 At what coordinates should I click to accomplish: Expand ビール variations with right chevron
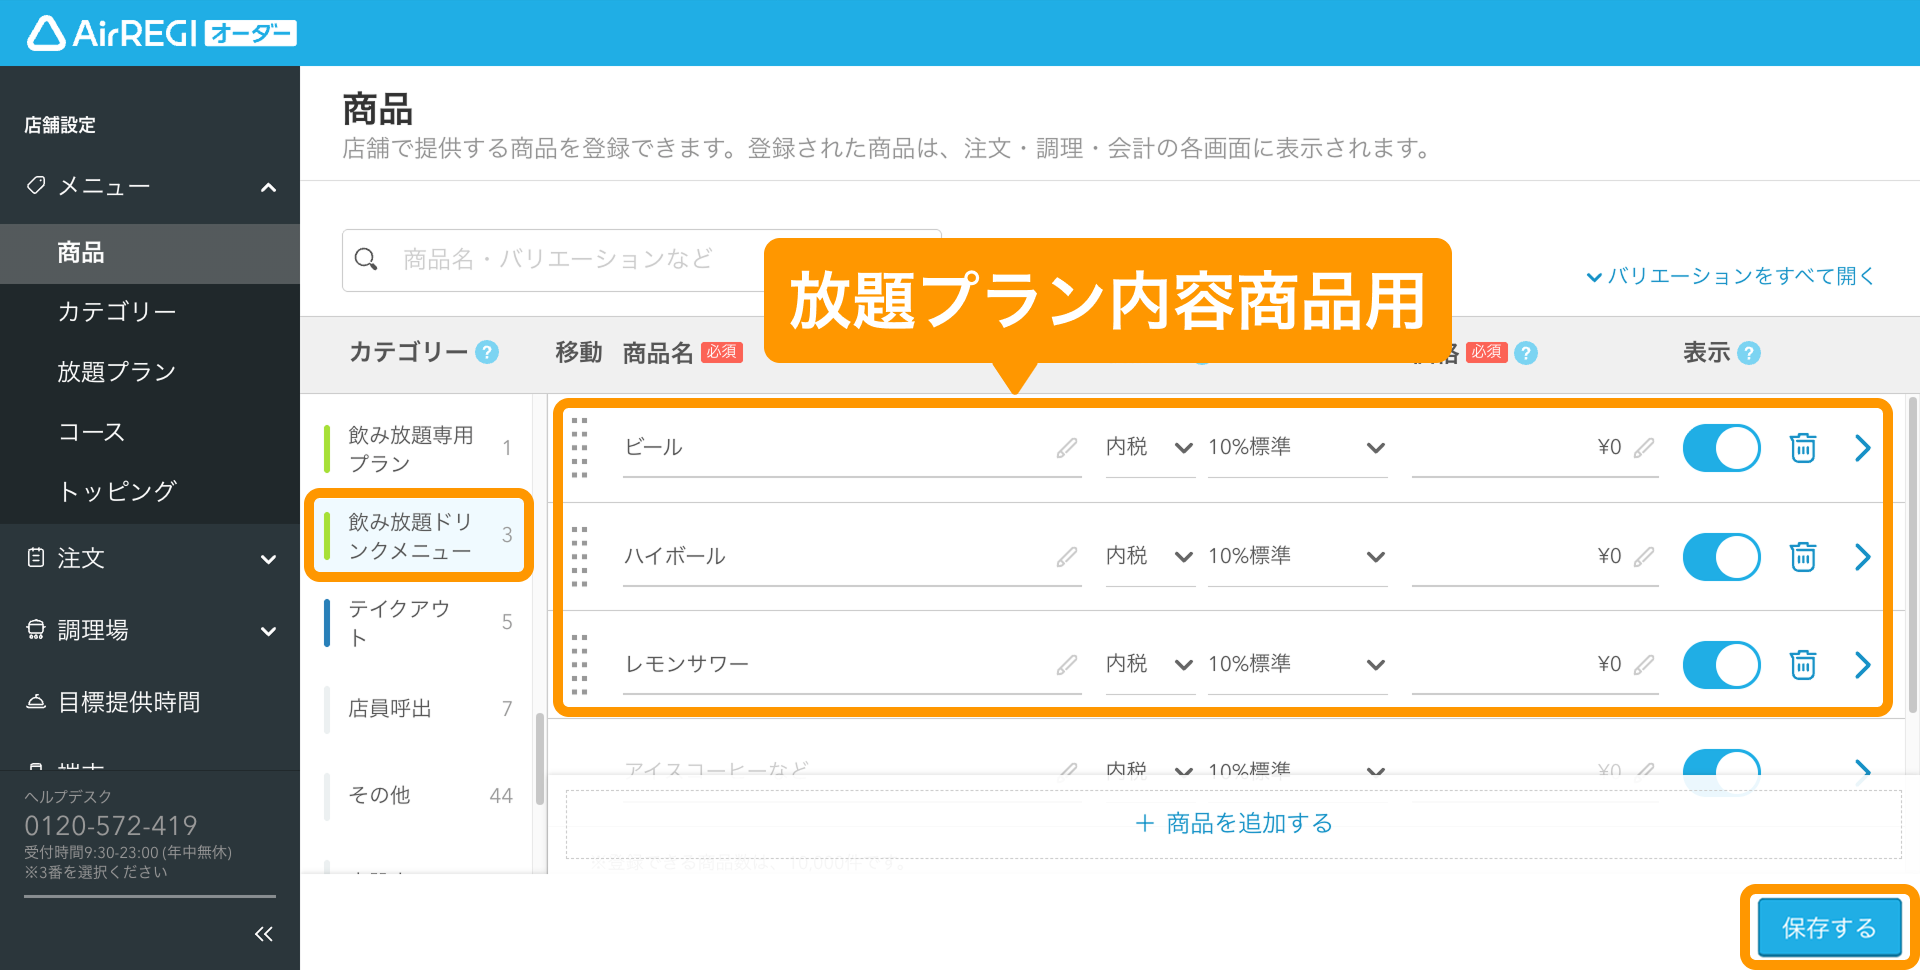(x=1862, y=448)
